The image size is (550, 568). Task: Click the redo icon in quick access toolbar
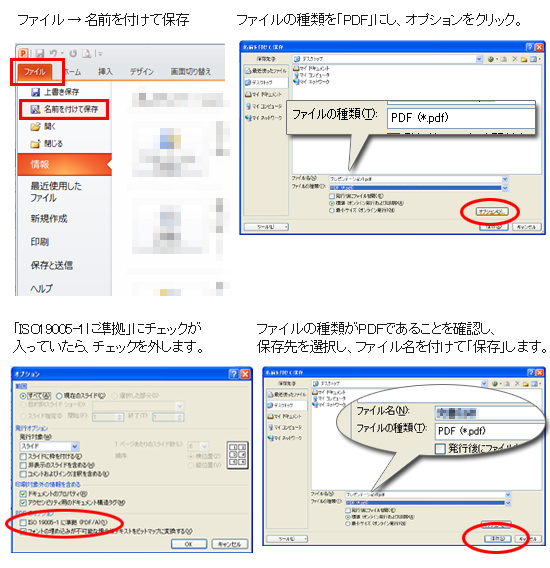click(73, 53)
